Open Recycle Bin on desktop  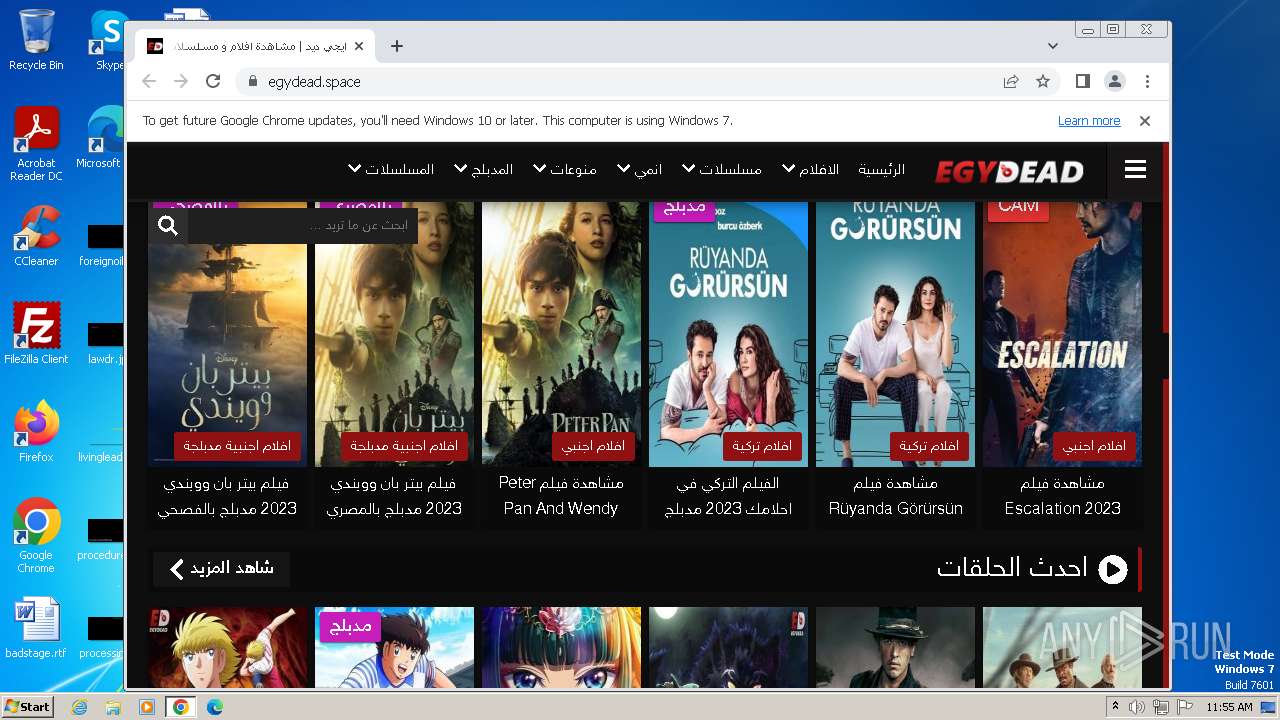coord(36,40)
